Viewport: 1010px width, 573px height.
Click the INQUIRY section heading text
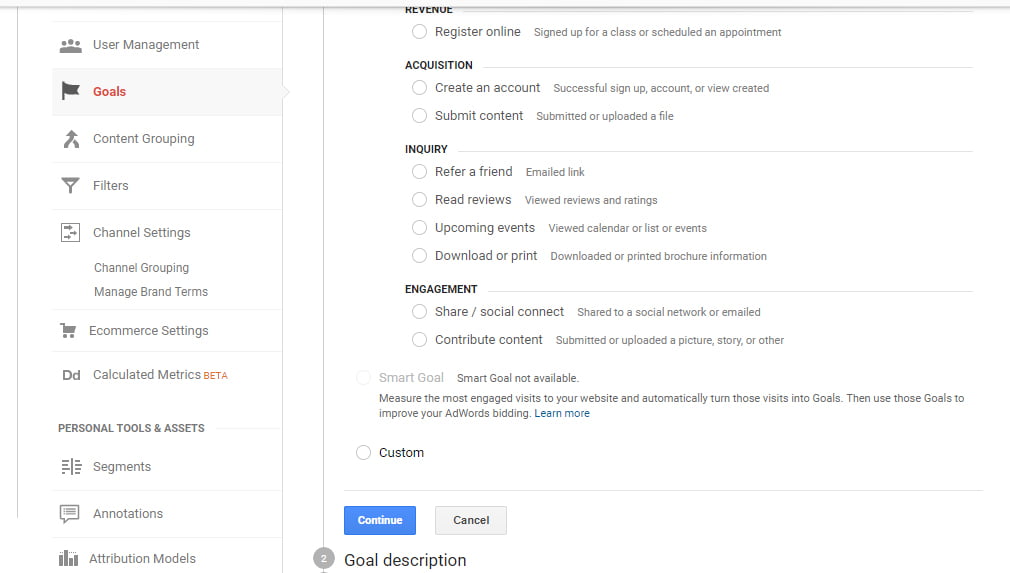[x=426, y=149]
